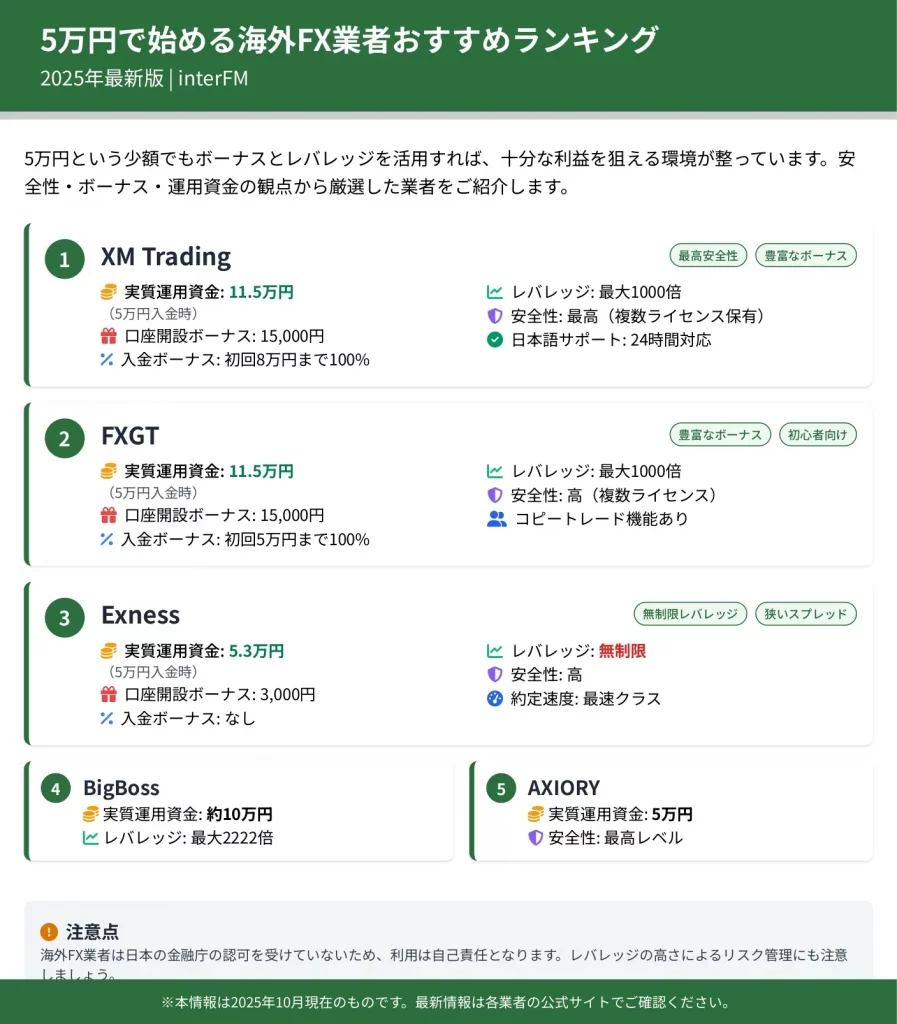Open the BigBoss heading
897x1024 pixels.
(121, 788)
